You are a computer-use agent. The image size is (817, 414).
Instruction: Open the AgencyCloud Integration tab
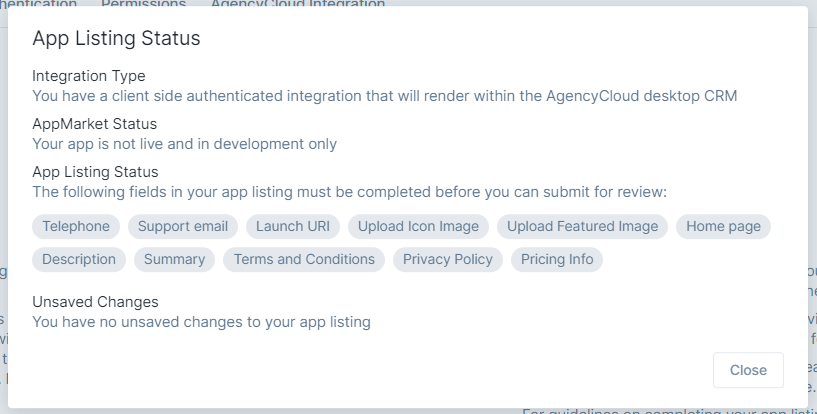tap(297, 4)
